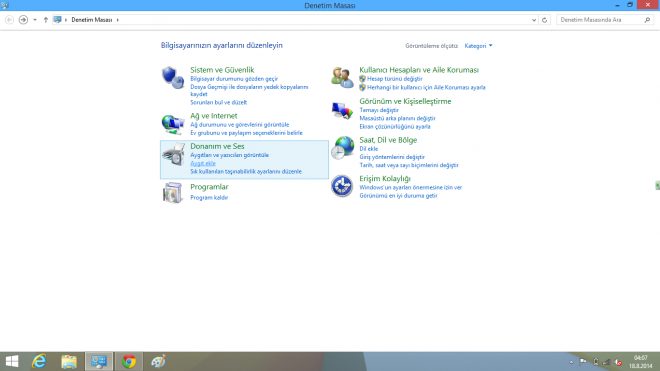This screenshot has height=371, width=660.
Task: Open the Programlar icon
Action: 172,193
